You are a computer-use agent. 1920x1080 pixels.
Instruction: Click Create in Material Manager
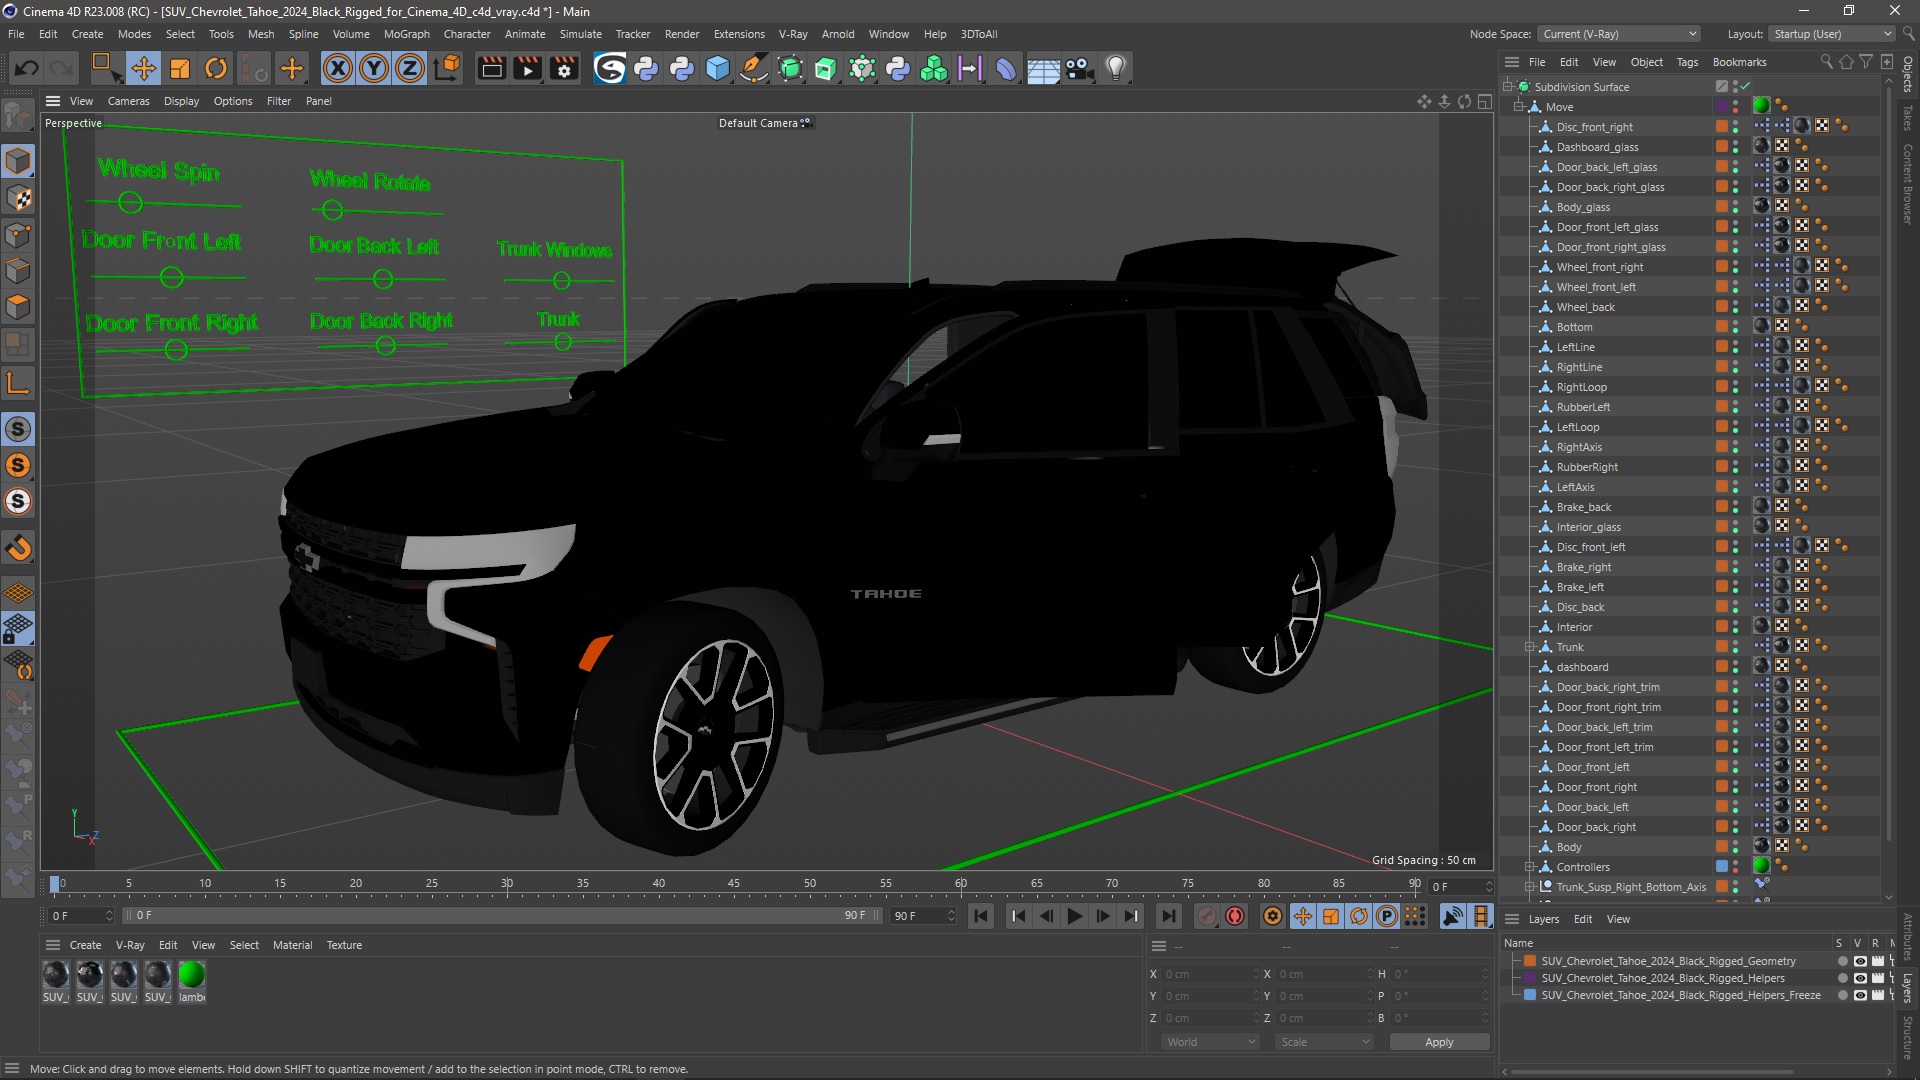[85, 945]
